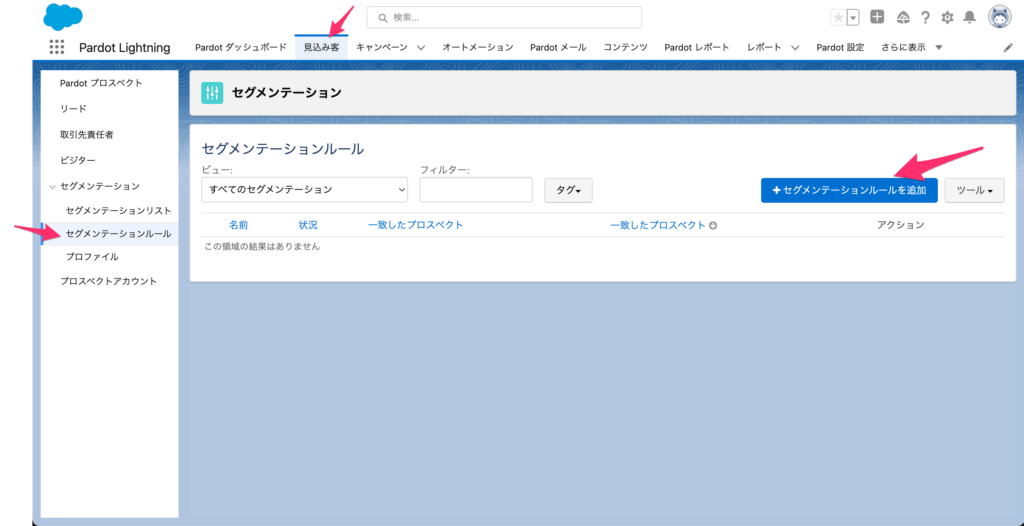Screen dimensions: 1024x526
Task: Click the info icon beside 一致したプロスペクト
Action: tap(713, 225)
